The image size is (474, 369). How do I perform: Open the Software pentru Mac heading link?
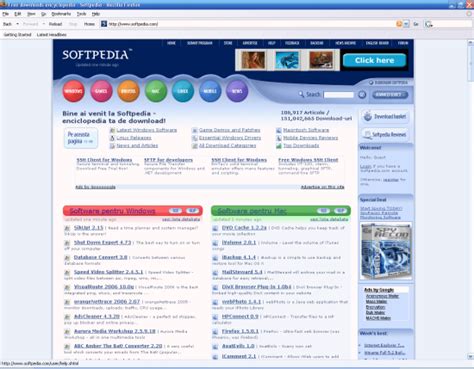coord(252,211)
